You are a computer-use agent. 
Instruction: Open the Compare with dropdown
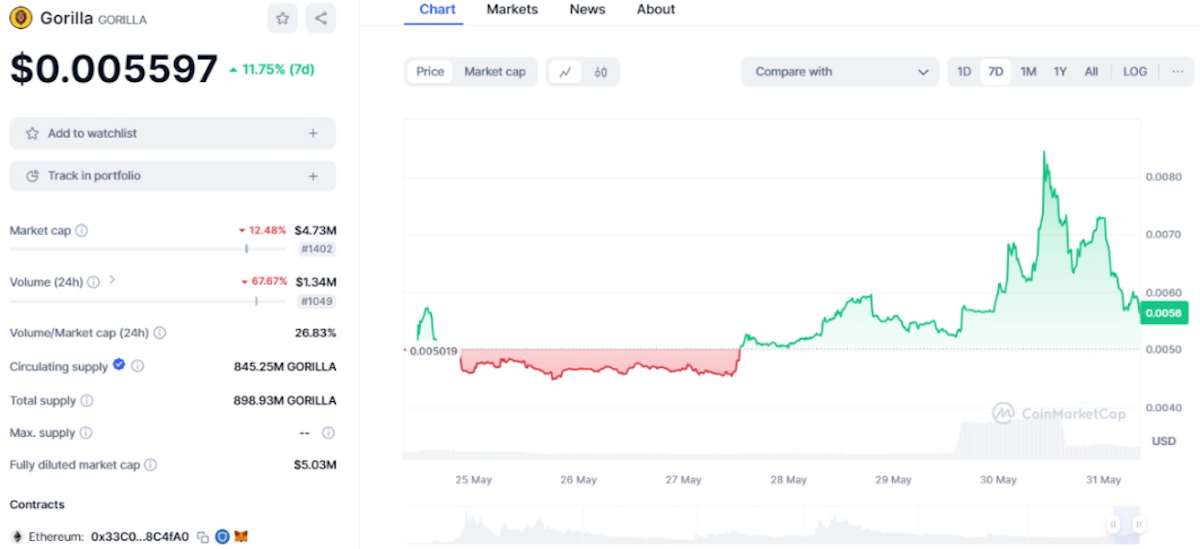coord(840,72)
